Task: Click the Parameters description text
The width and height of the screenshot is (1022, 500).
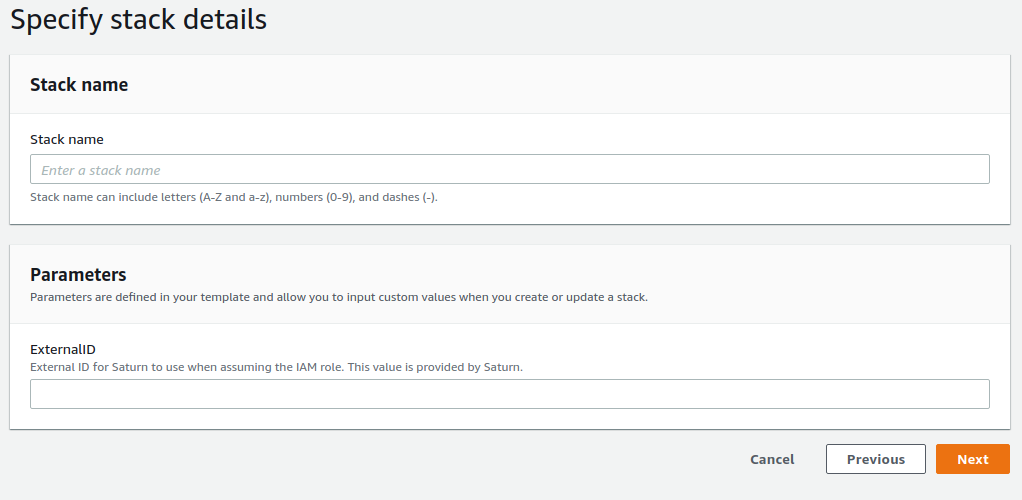Action: 339,297
